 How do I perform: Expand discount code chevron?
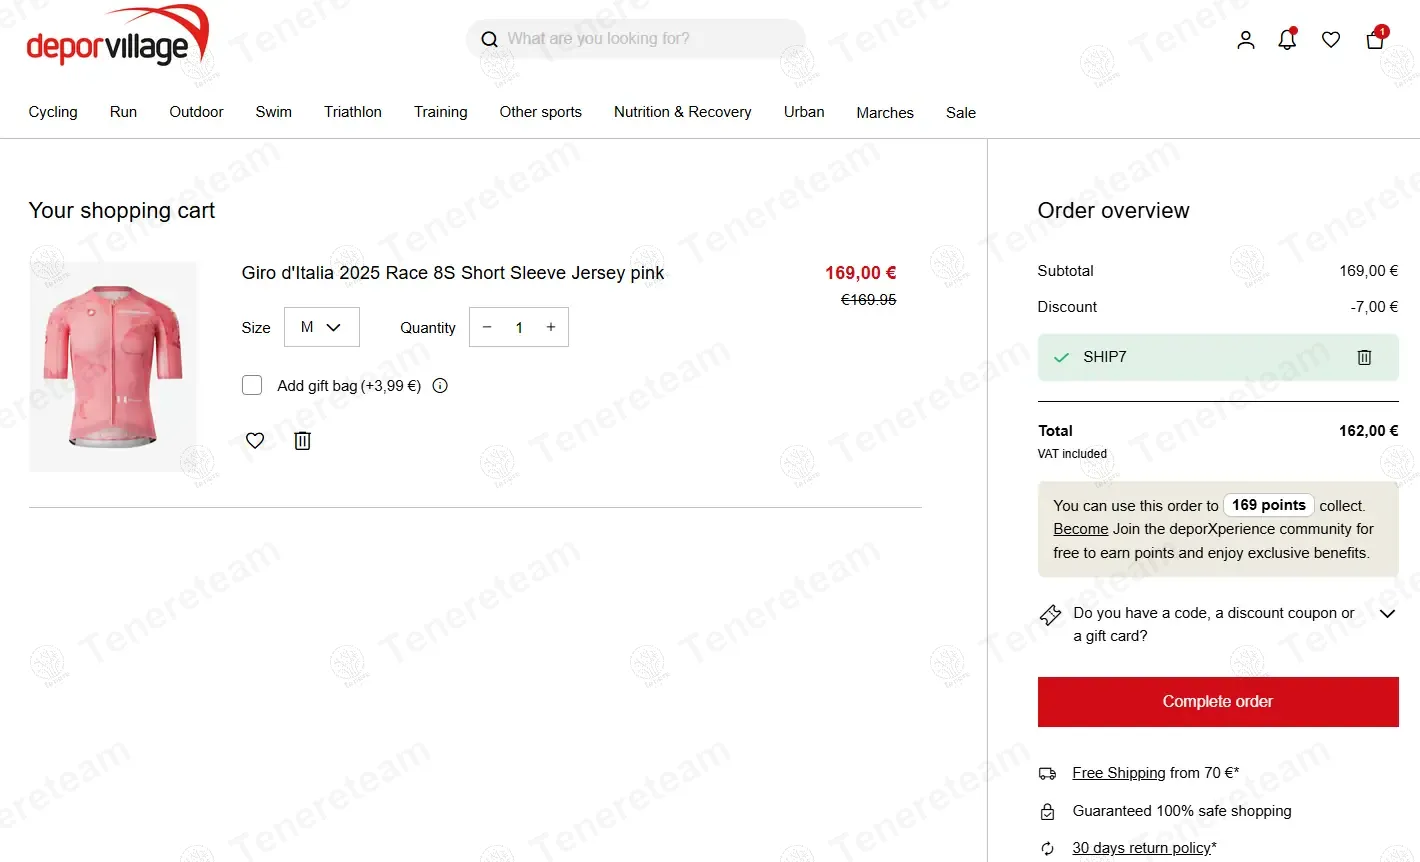coord(1387,613)
